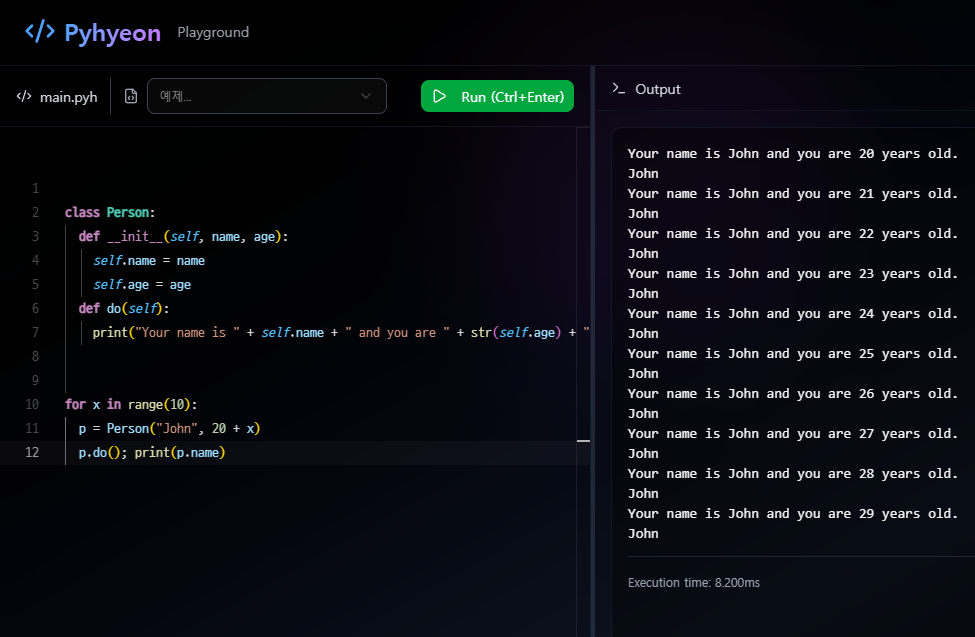Viewport: 975px width, 637px height.
Task: Select line number 2 in the gutter
Action: pos(35,213)
